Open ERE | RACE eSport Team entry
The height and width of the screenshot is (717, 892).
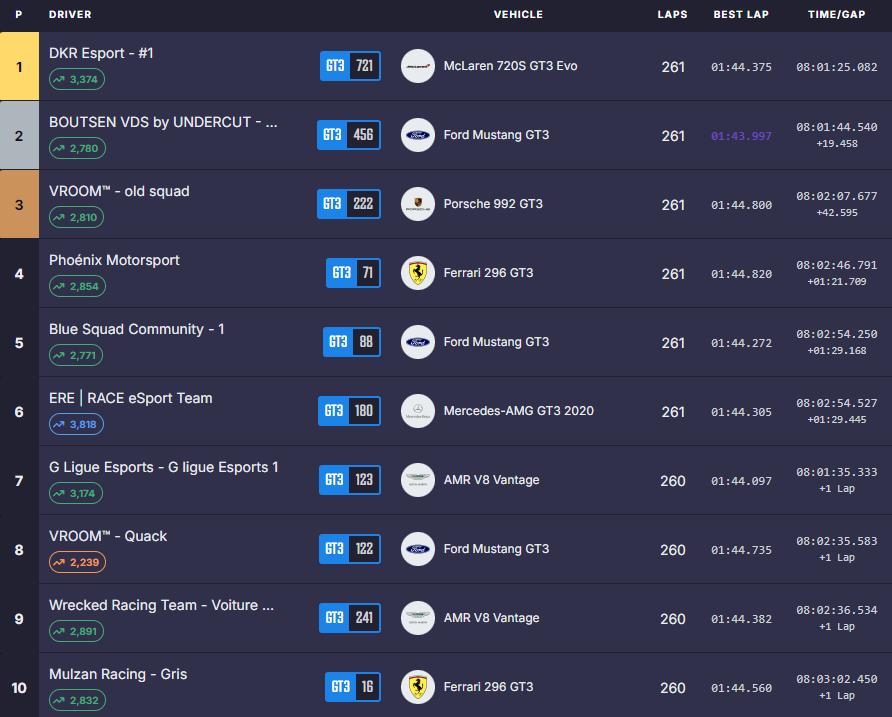130,398
